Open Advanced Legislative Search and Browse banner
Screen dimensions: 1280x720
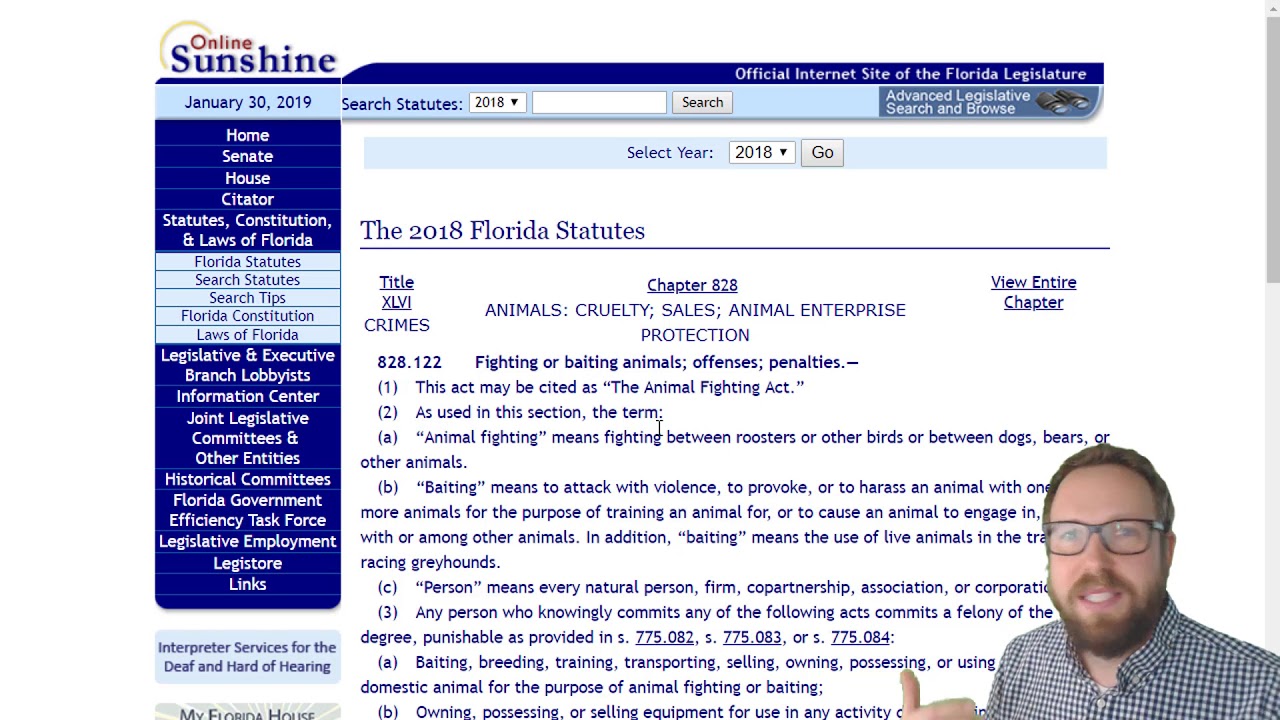tap(989, 102)
